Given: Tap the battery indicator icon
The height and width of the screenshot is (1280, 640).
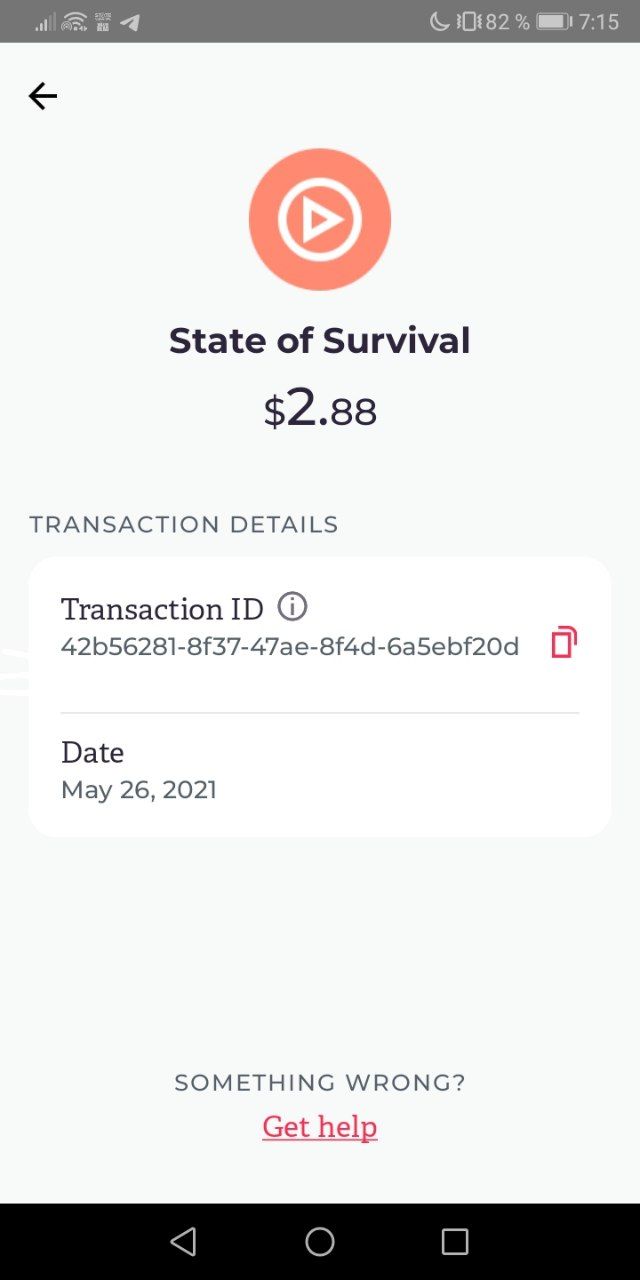Looking at the screenshot, I should coord(553,21).
